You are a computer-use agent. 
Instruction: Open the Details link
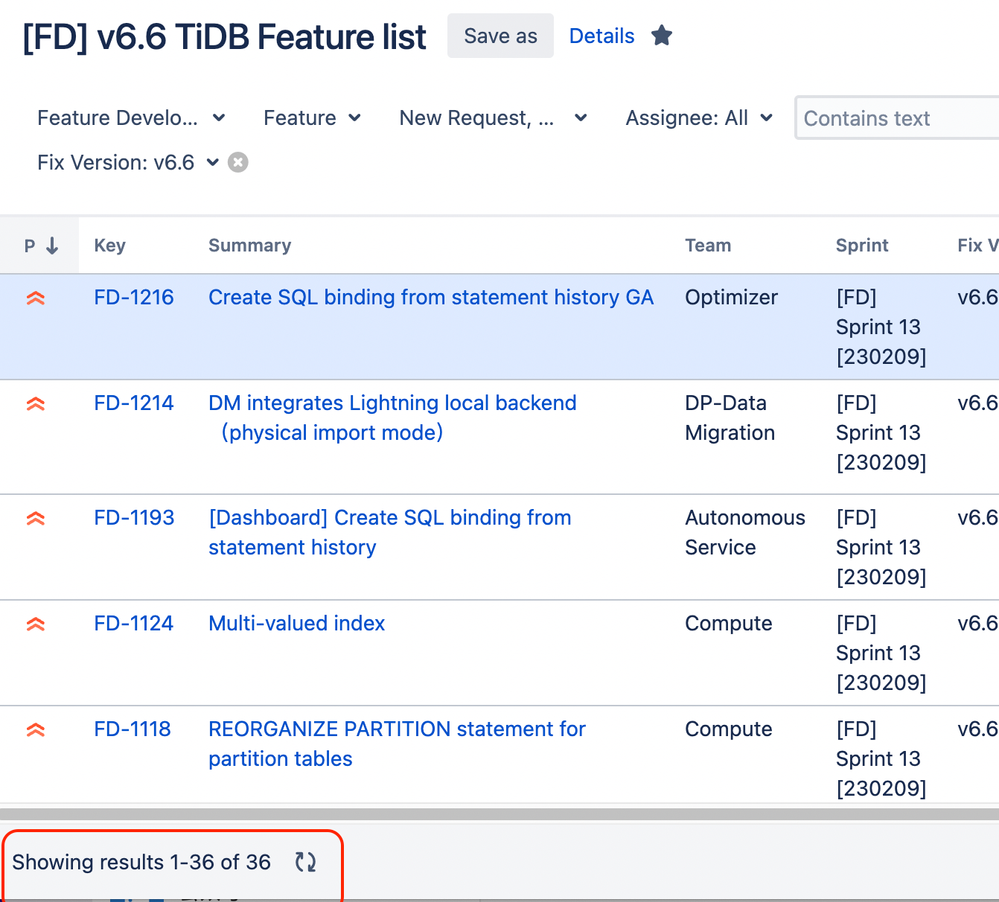coord(601,36)
